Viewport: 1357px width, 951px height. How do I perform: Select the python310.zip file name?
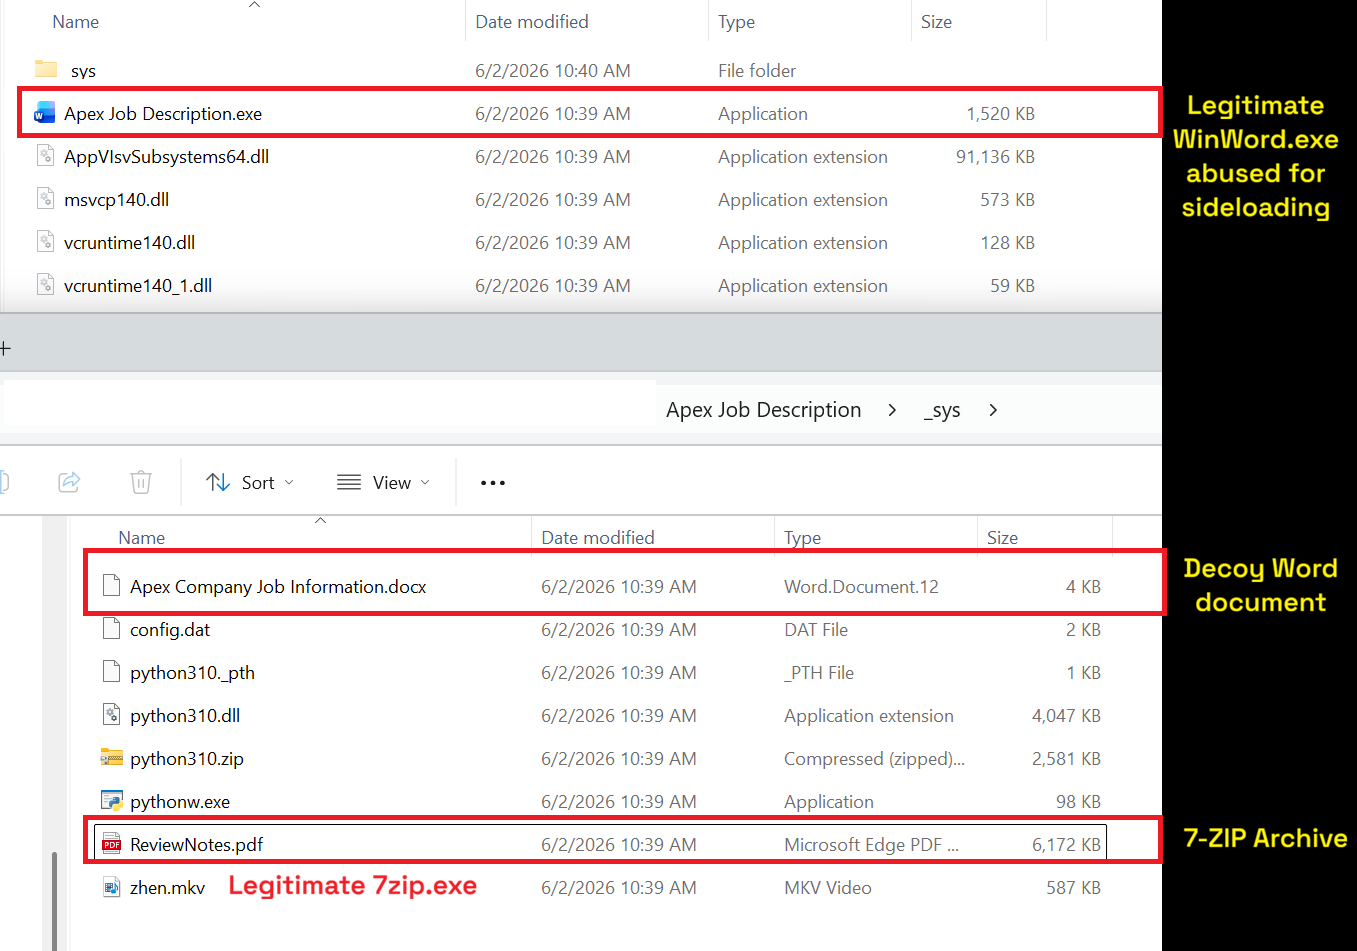187,758
